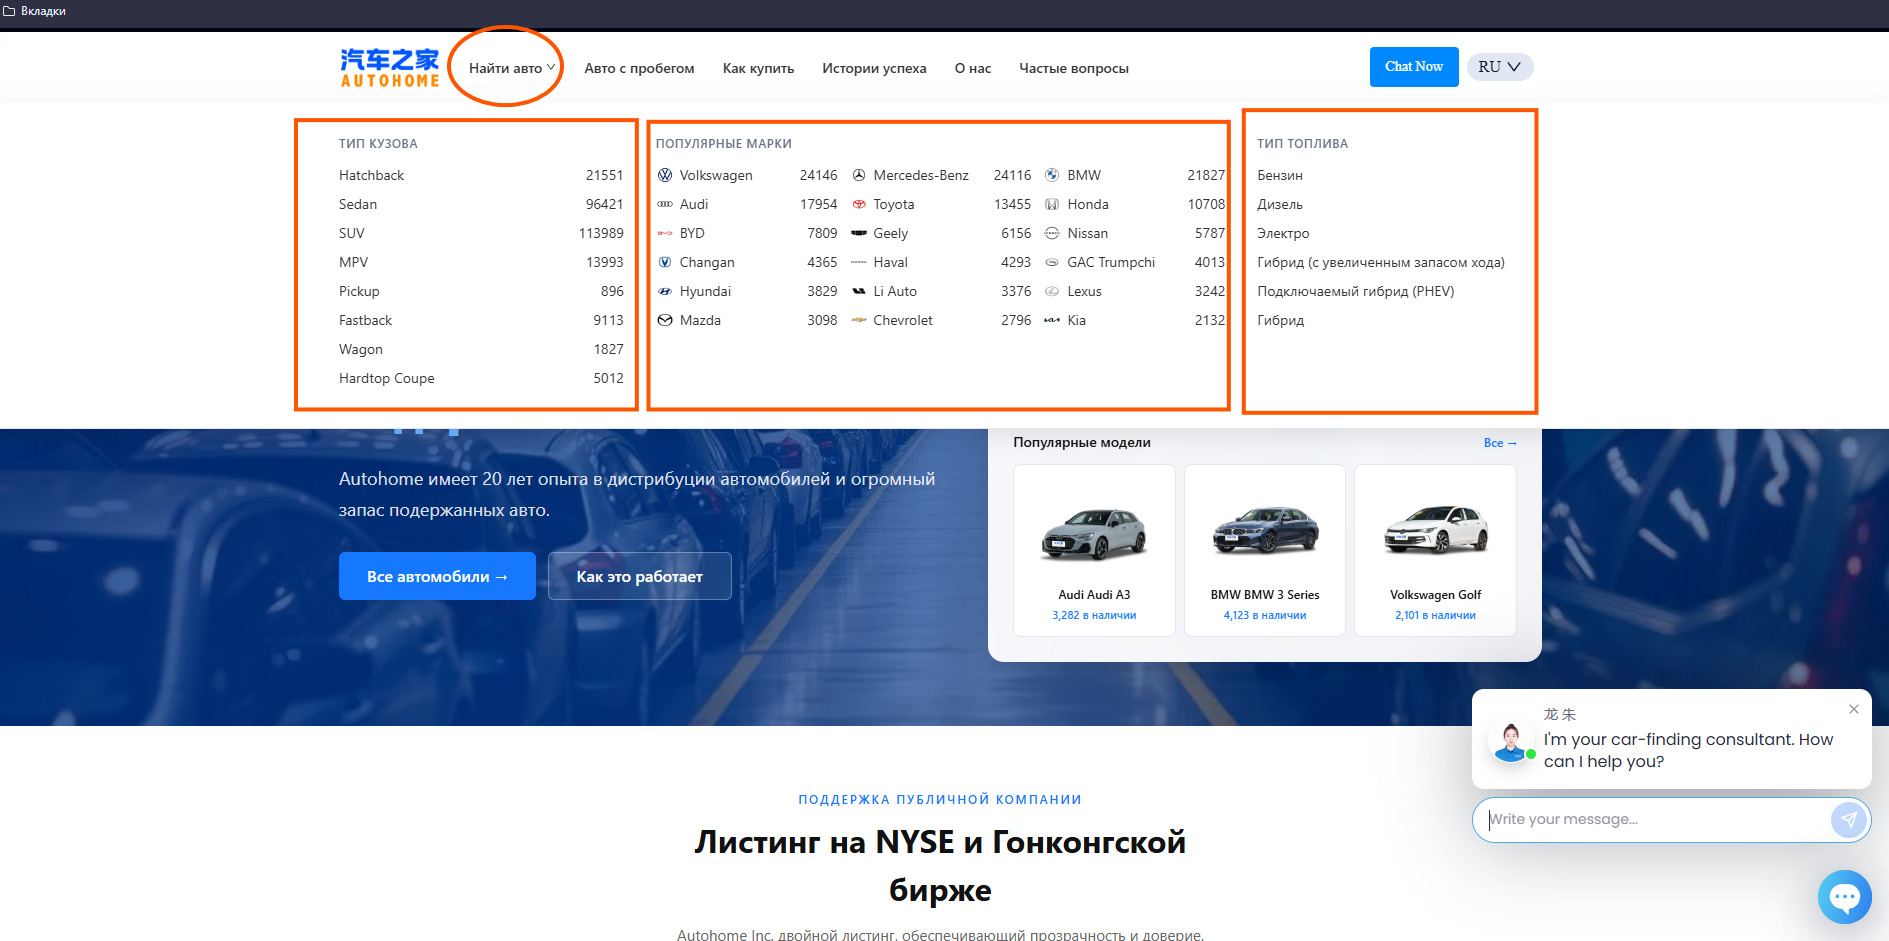The width and height of the screenshot is (1889, 941).
Task: Select the Sedan body type
Action: pyautogui.click(x=481, y=204)
